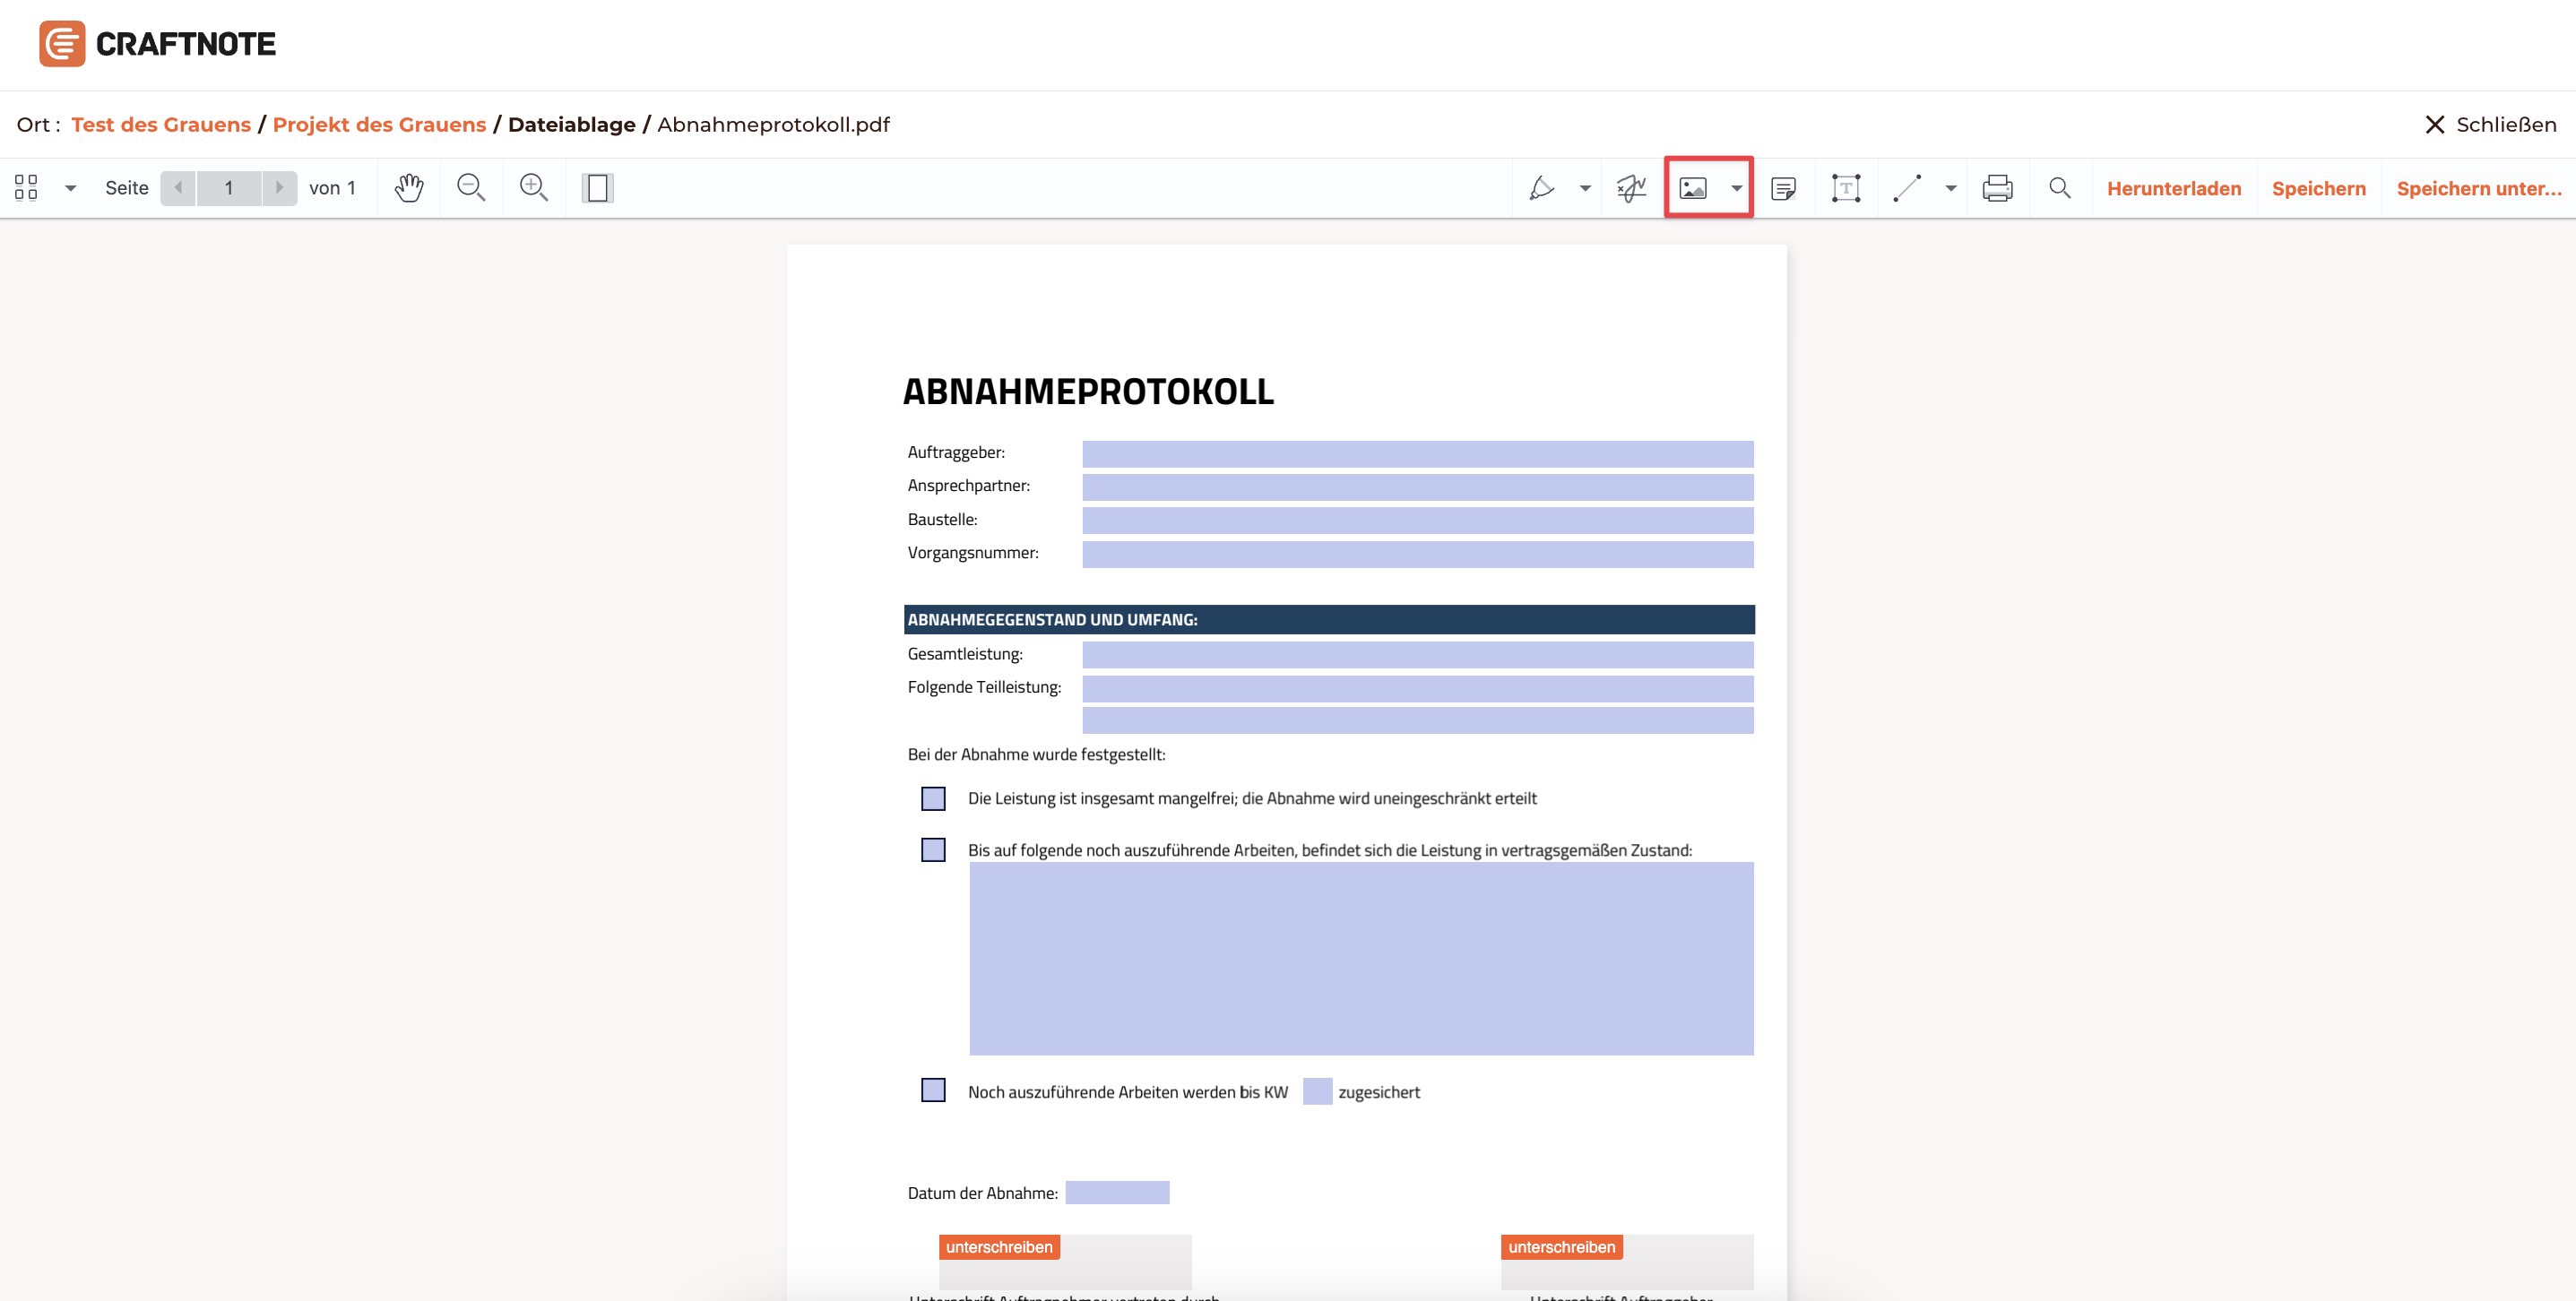Open the thumbnails grid view icon
The width and height of the screenshot is (2576, 1301).
coord(27,188)
